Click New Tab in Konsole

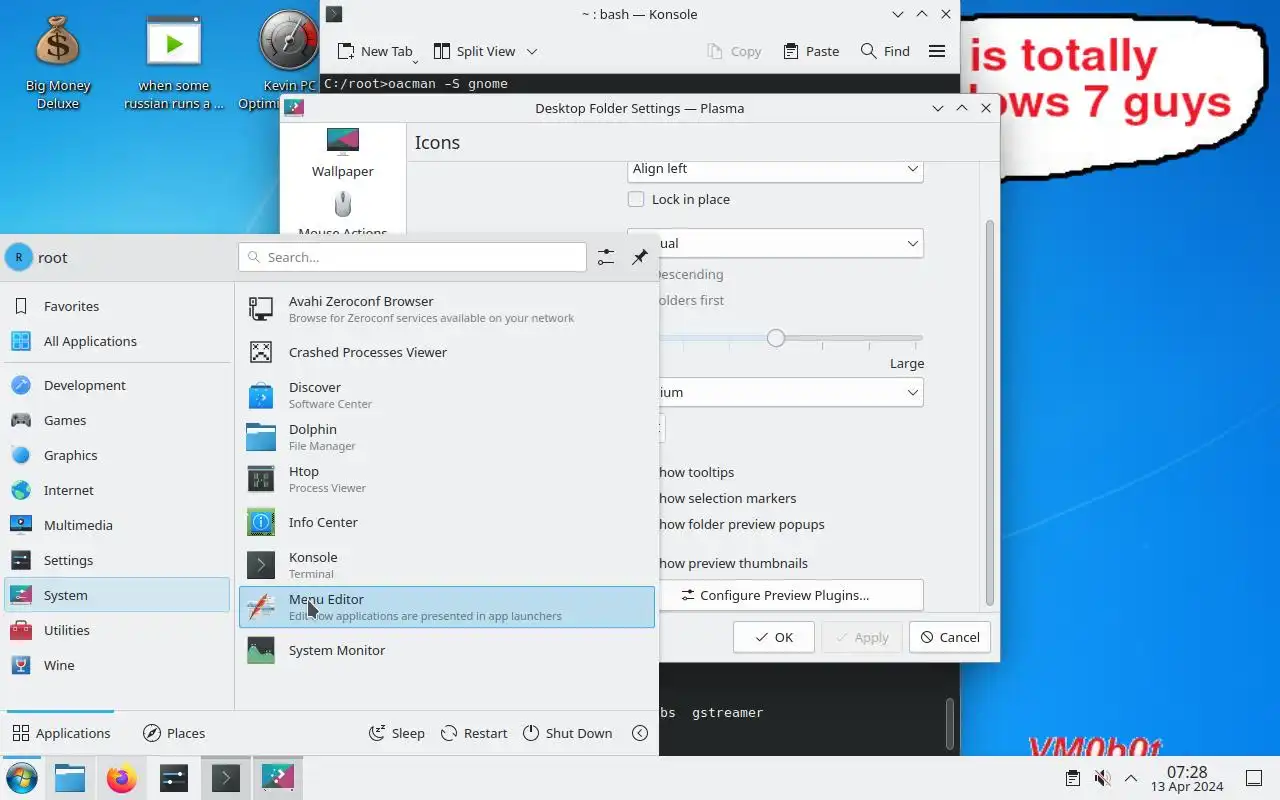pos(375,51)
